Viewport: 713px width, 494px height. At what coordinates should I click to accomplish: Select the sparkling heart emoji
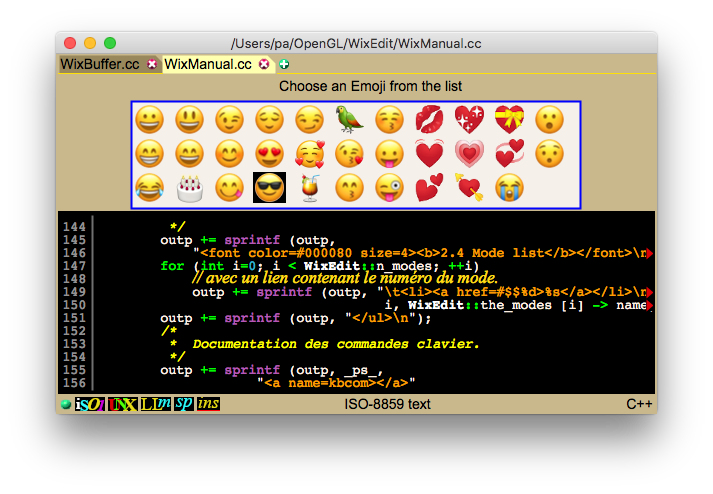(x=469, y=120)
